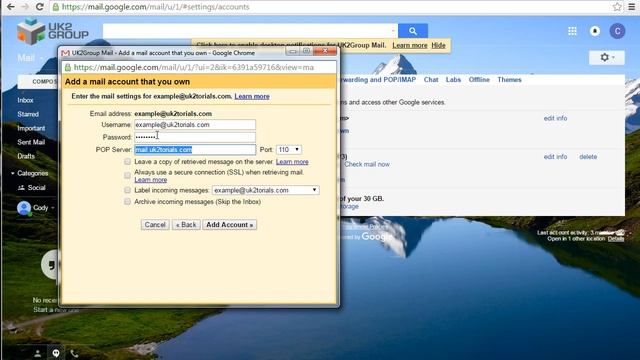This screenshot has height=360, width=640.
Task: Click the Cancel button in dialog
Action: click(x=155, y=224)
